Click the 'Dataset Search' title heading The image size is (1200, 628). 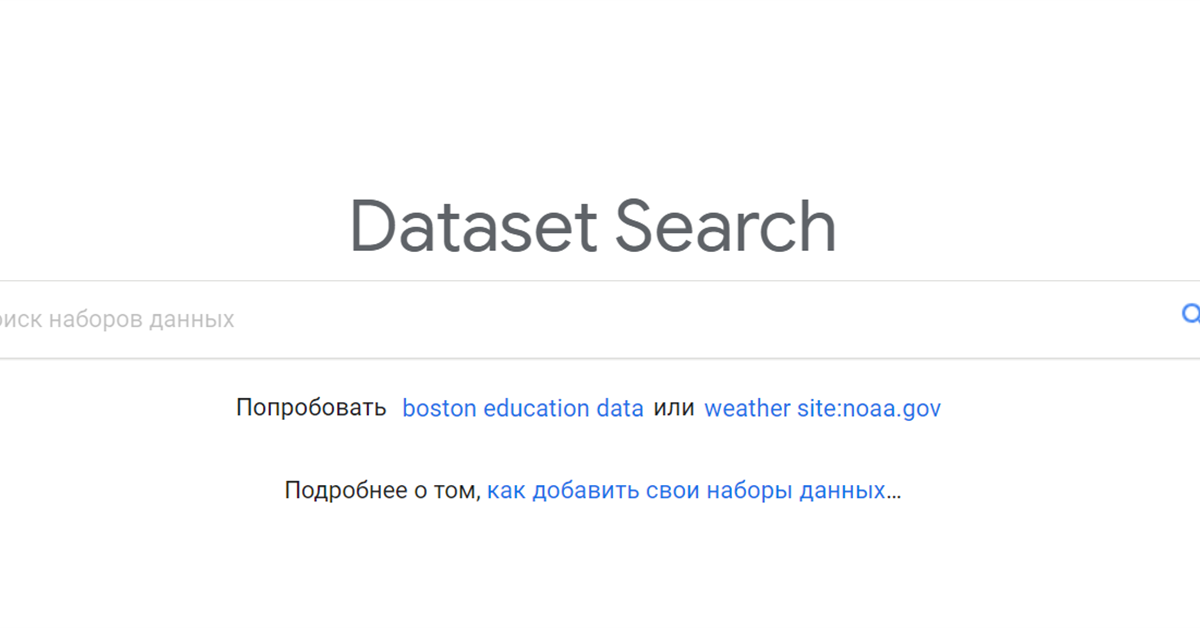(x=592, y=227)
